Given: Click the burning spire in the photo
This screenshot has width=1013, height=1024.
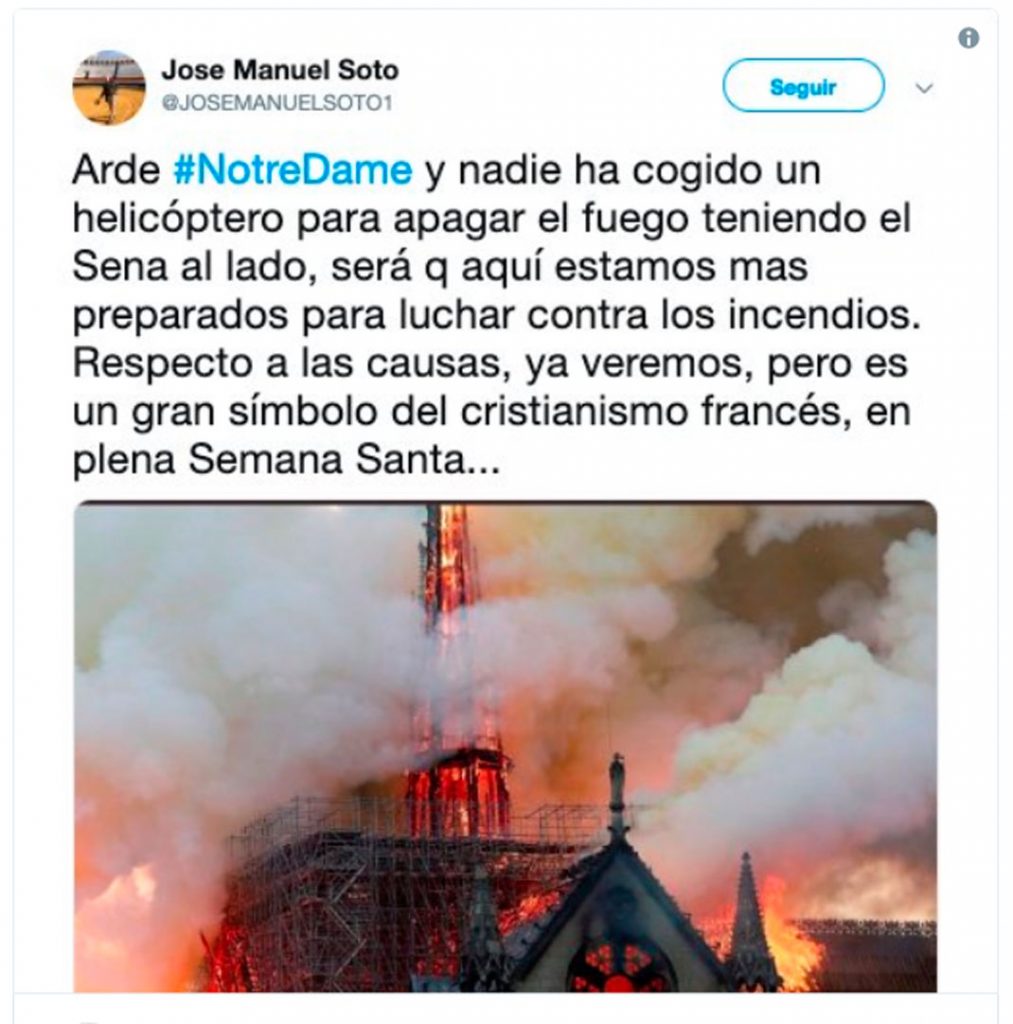Looking at the screenshot, I should pyautogui.click(x=448, y=627).
